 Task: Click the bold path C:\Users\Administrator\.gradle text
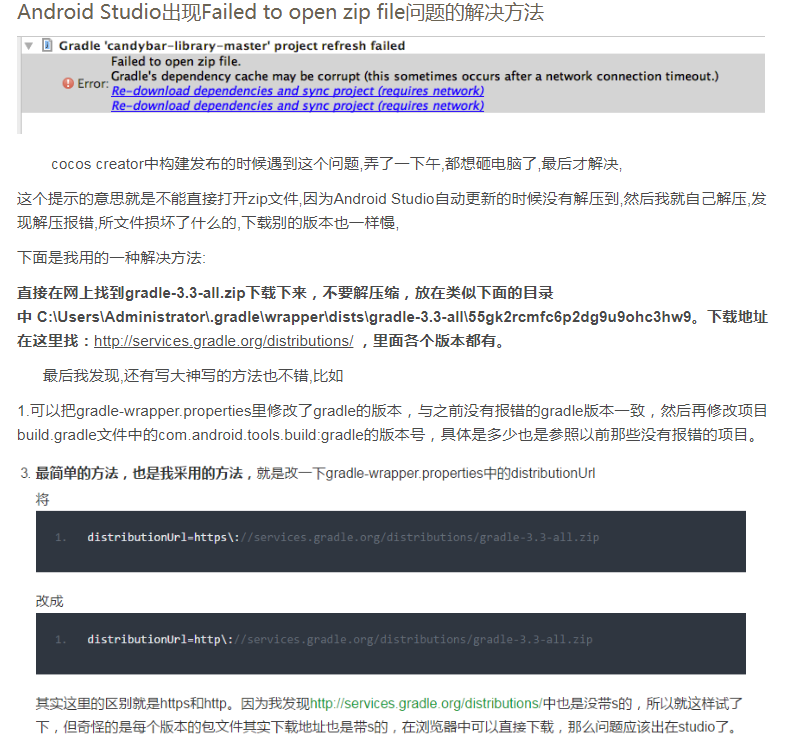[x=364, y=317]
